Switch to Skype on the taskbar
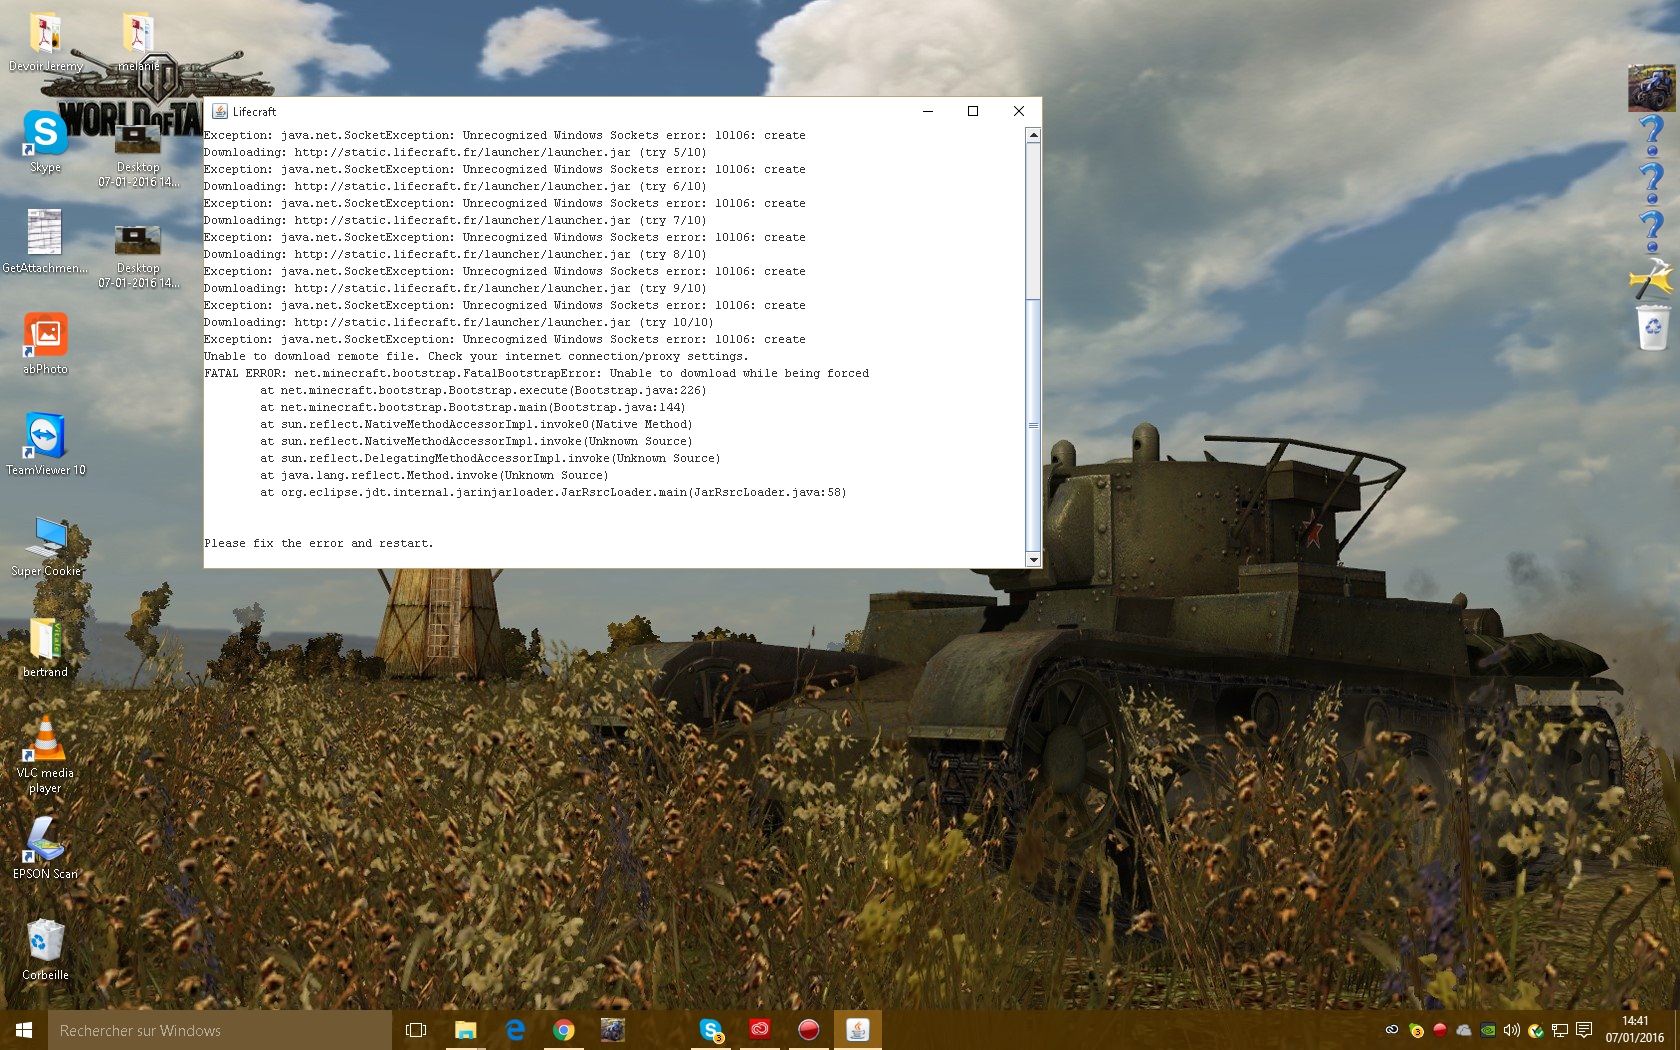 click(x=711, y=1030)
